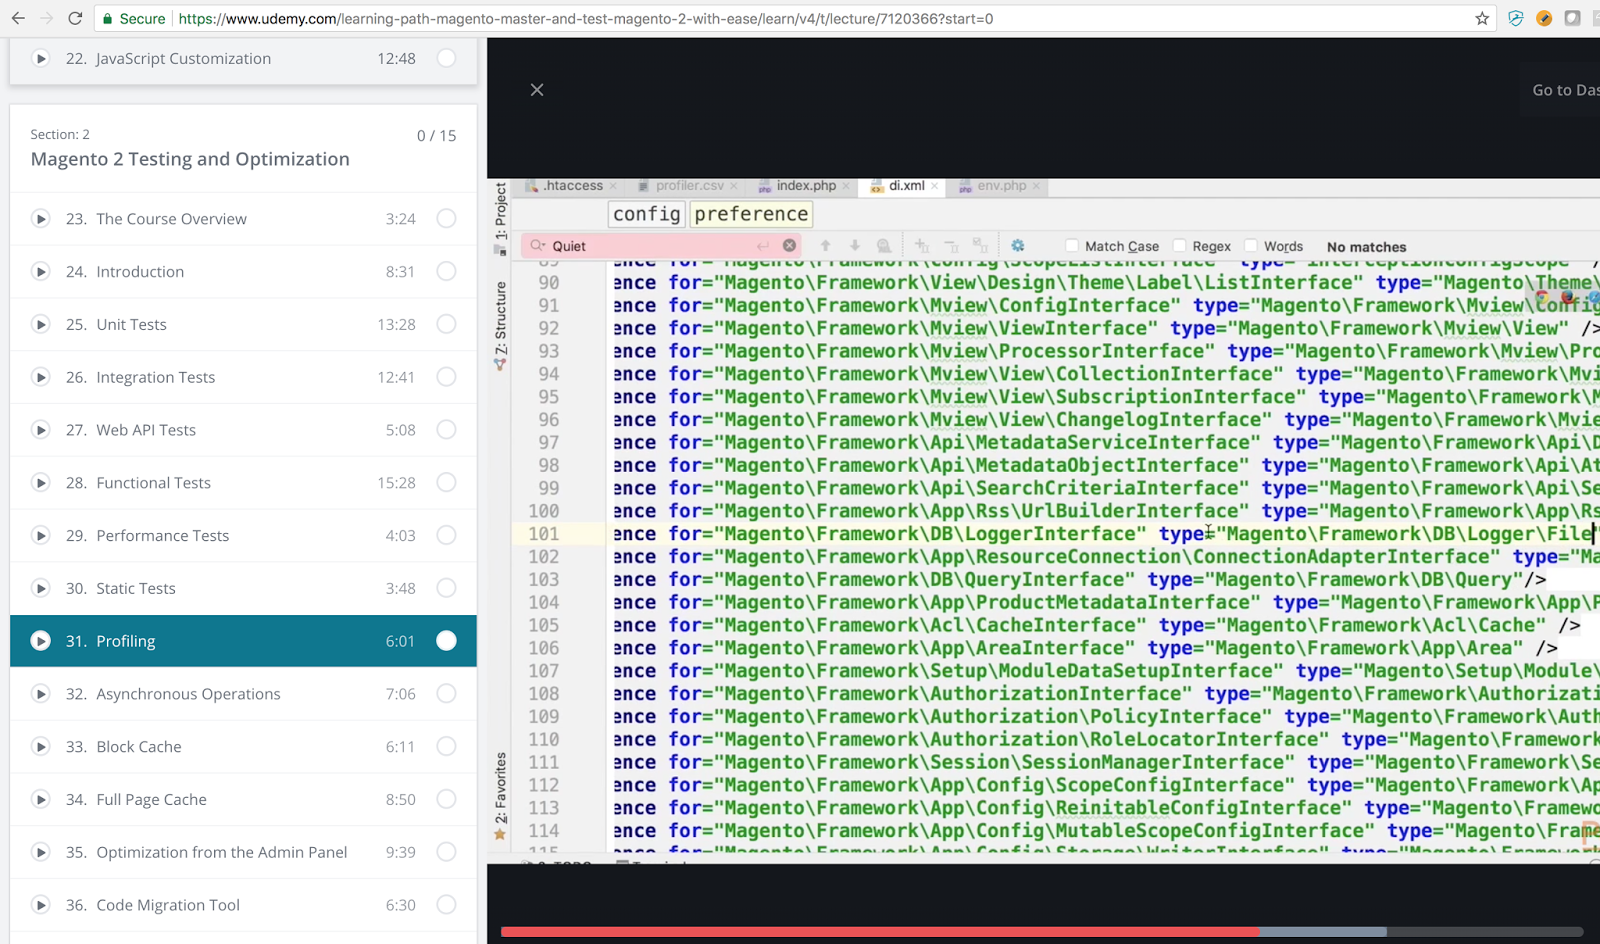This screenshot has height=944, width=1600.
Task: Go to next search occurrence arrow
Action: click(x=855, y=246)
